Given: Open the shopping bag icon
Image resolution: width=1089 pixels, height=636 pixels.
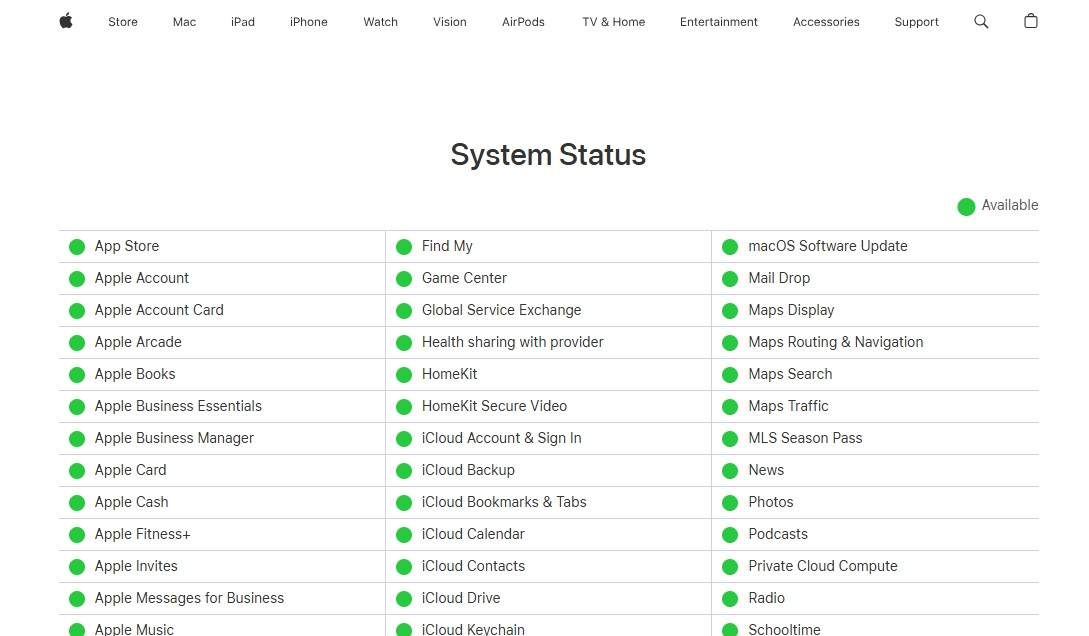Looking at the screenshot, I should click(1031, 21).
